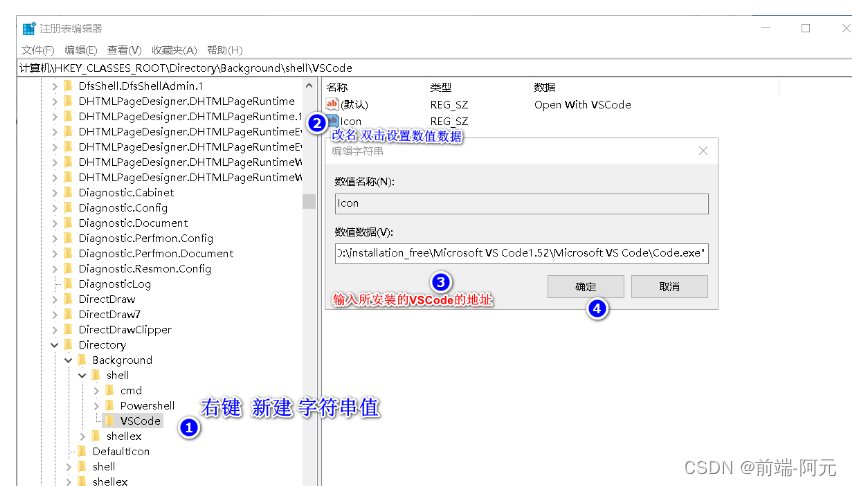
Task: Click the Diagnostic.Resmon.Config folder icon
Action: click(x=68, y=268)
